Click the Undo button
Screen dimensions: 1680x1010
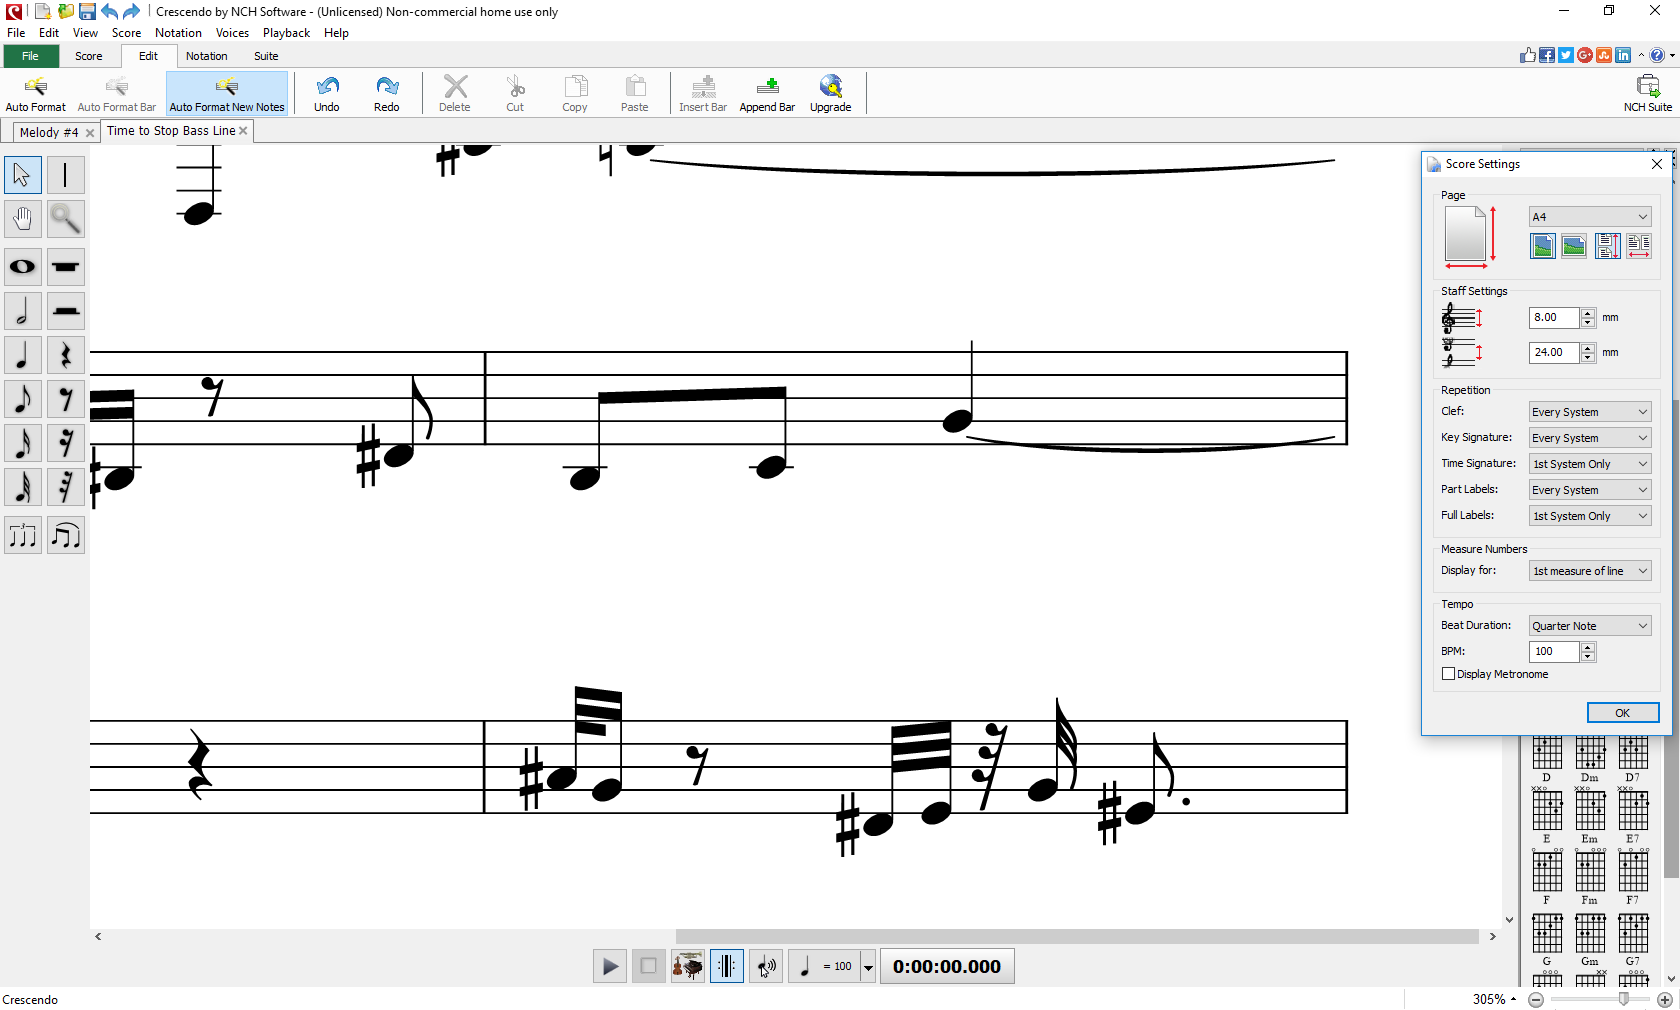coord(327,94)
